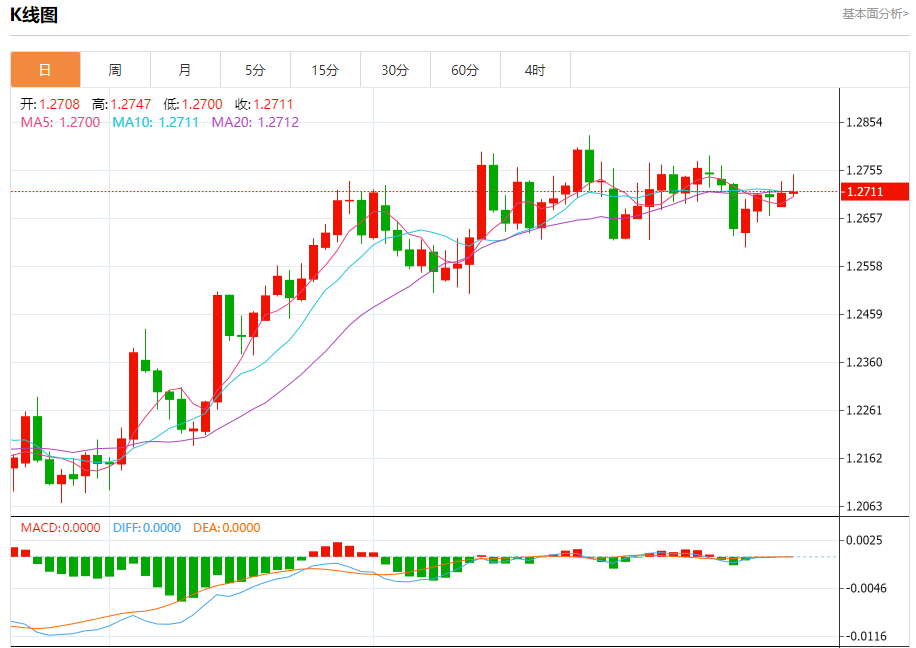Viewport: 916px width, 648px height.
Task: Click the MA5: 1.2700 legend
Action: (x=61, y=122)
